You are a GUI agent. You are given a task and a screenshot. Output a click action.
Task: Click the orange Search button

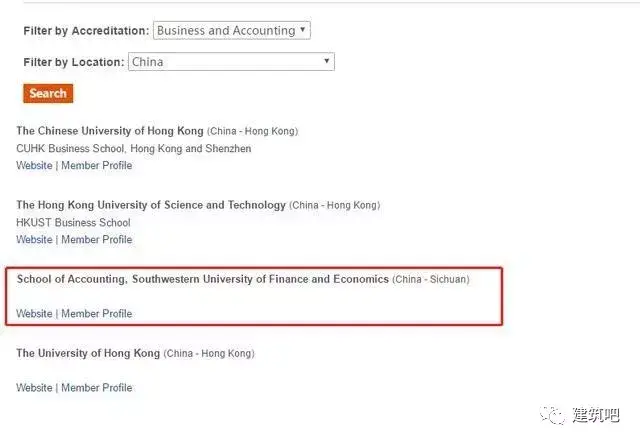pyautogui.click(x=48, y=93)
